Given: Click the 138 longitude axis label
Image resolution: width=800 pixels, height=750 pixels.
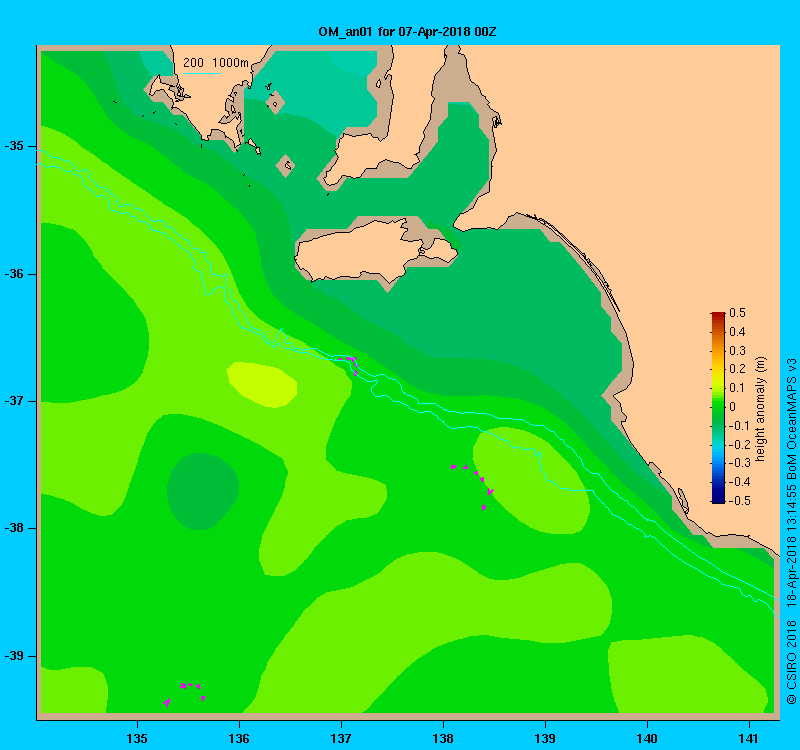Looking at the screenshot, I should [x=443, y=738].
